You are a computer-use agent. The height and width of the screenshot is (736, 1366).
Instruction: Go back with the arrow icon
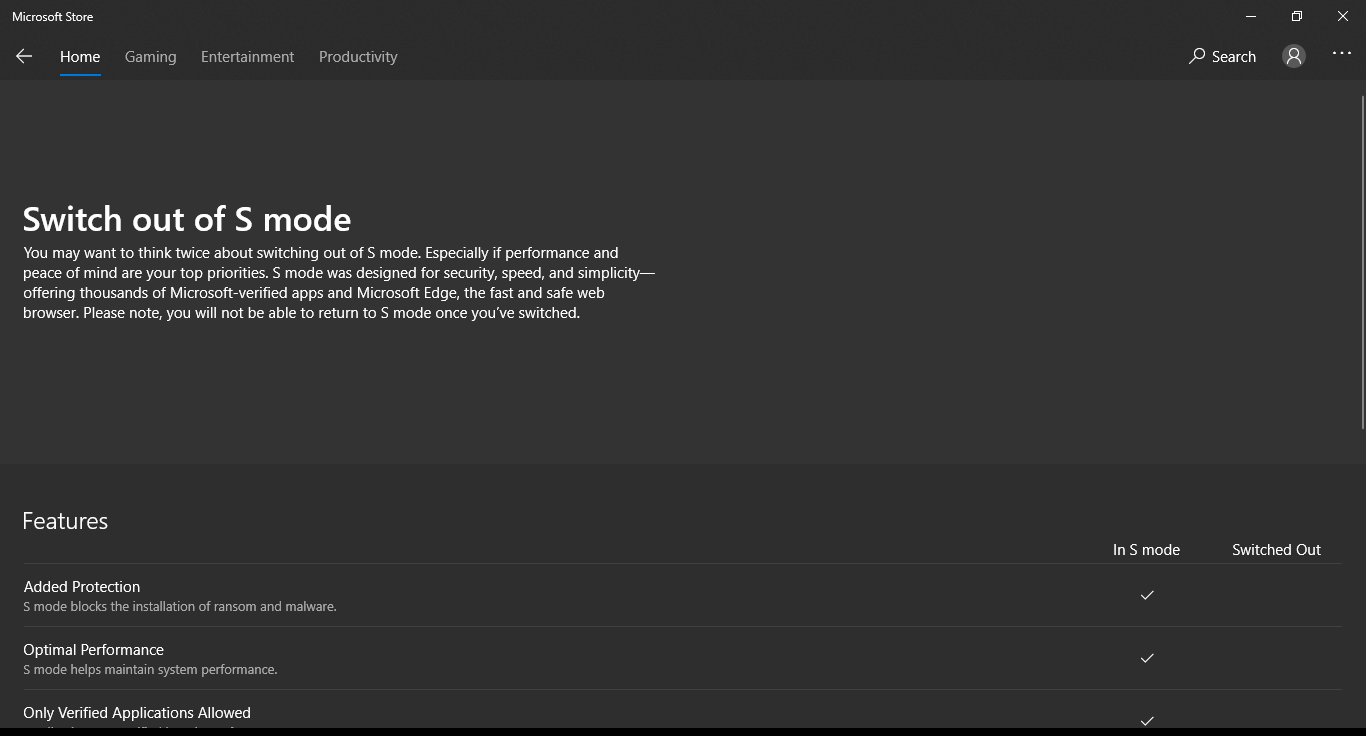pos(24,57)
